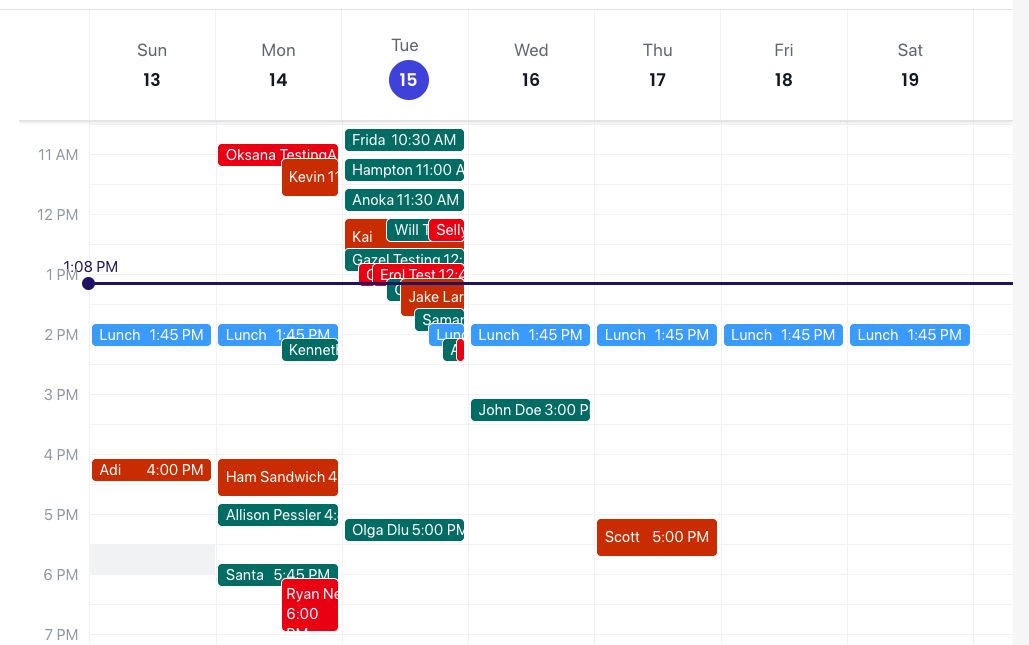Screen dimensions: 1029x645
Task: Select Monday 14 column header
Action: (278, 66)
